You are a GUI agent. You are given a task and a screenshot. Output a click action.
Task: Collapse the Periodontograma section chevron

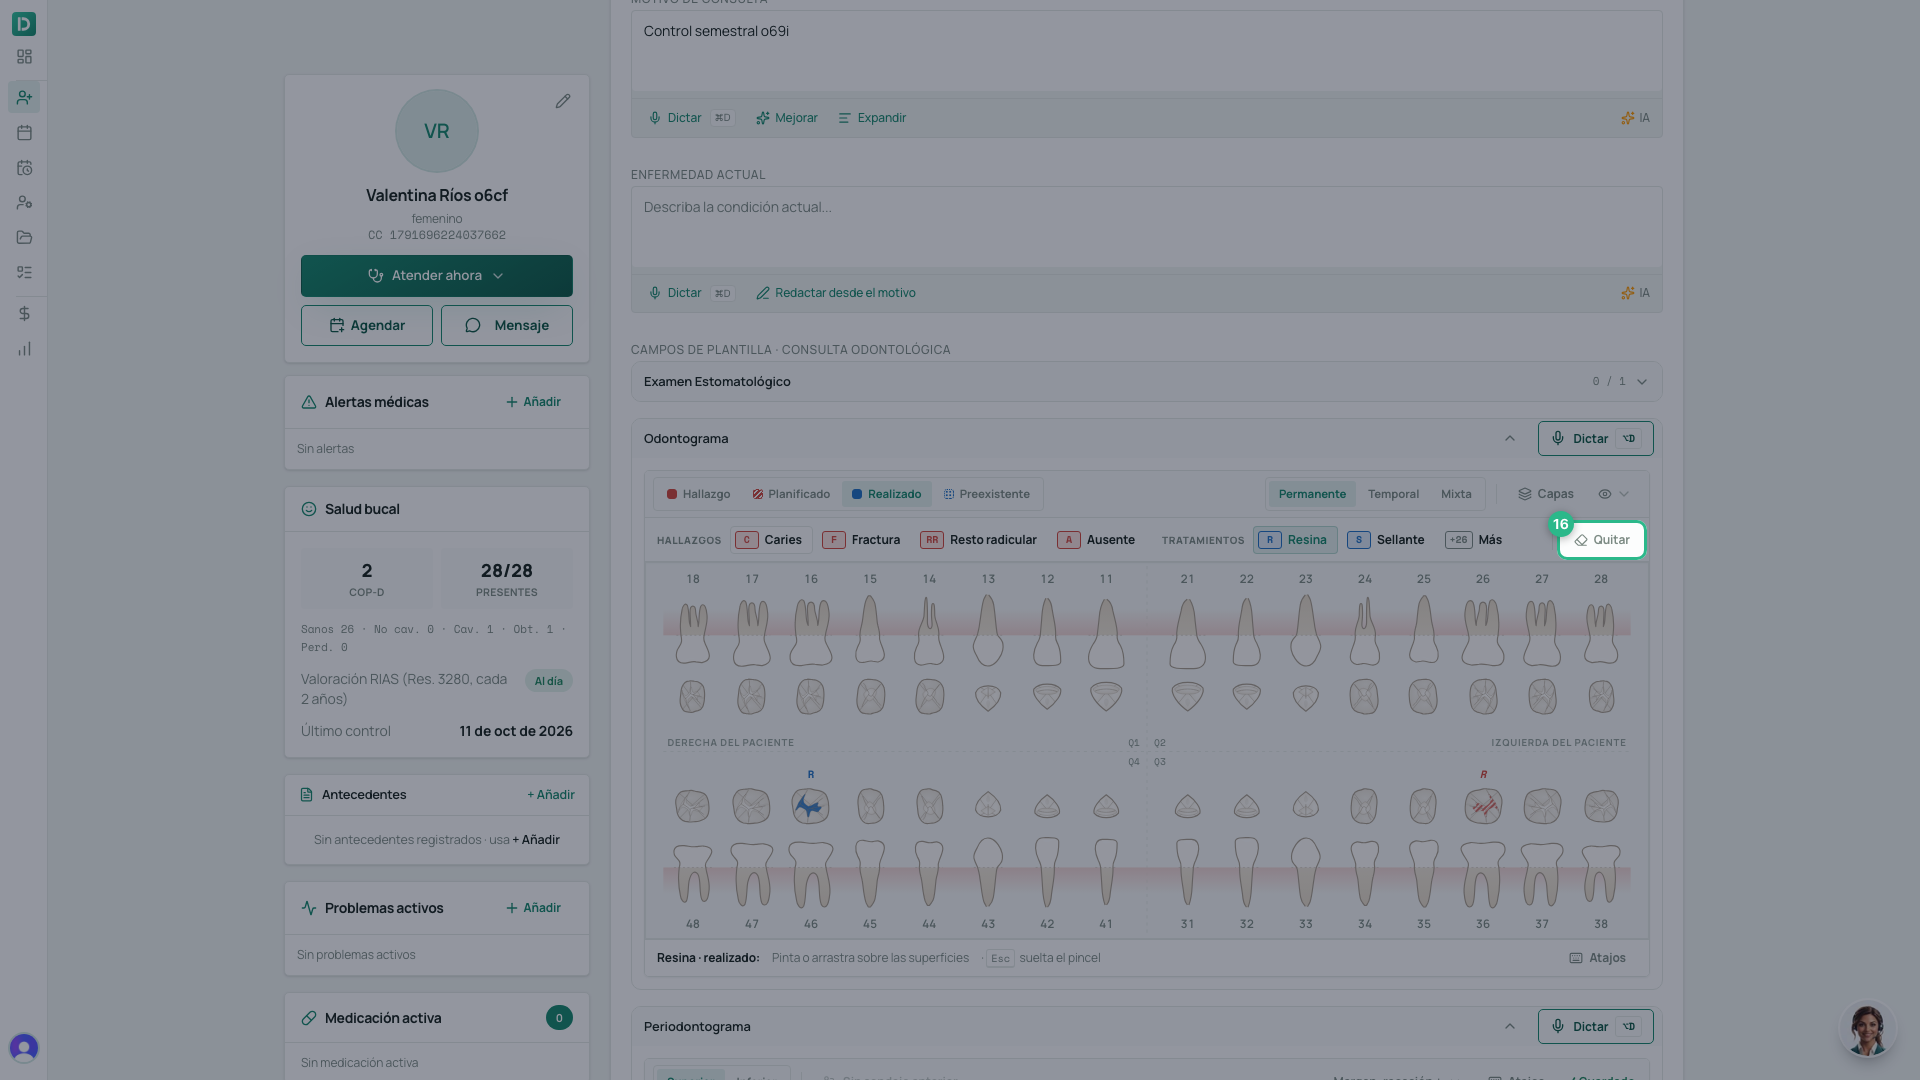coord(1509,1027)
